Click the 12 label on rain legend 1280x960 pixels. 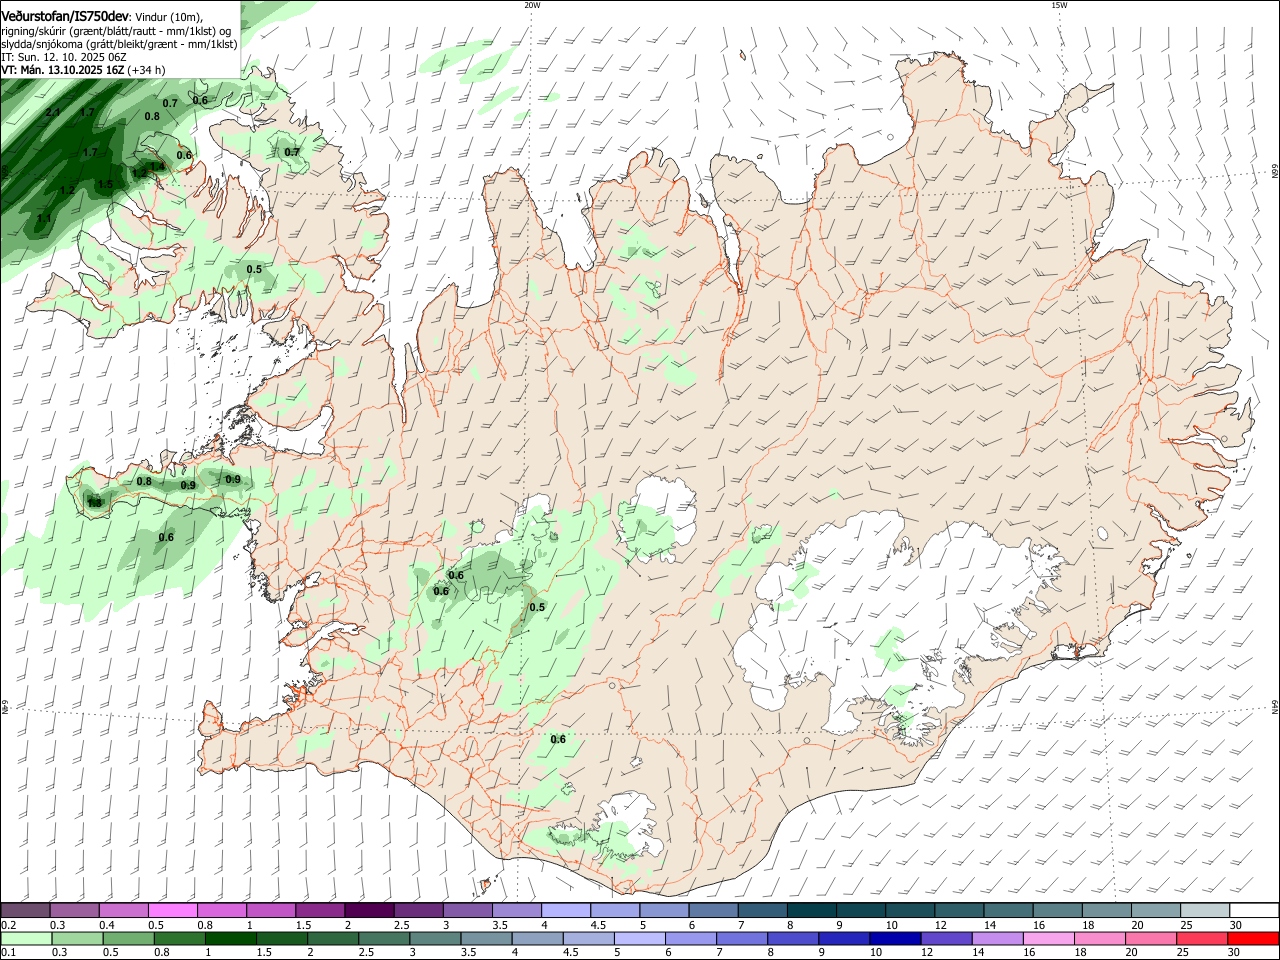(927, 953)
